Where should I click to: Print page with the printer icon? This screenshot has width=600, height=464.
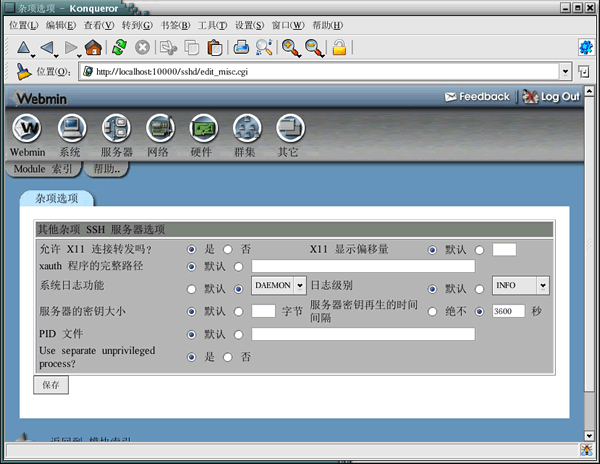(241, 48)
